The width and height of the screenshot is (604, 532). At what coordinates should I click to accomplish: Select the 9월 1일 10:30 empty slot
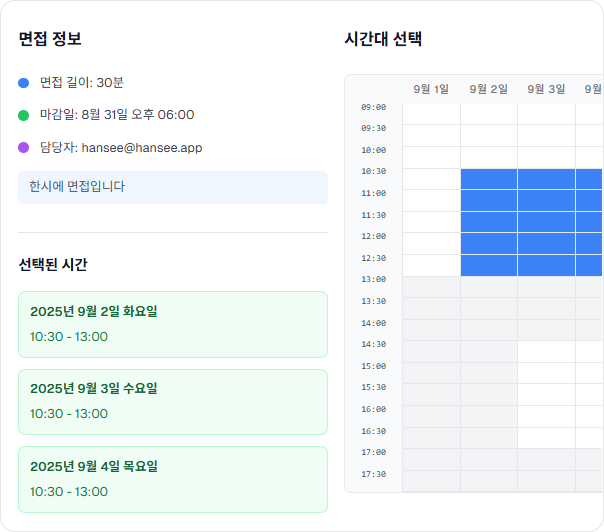pos(432,179)
